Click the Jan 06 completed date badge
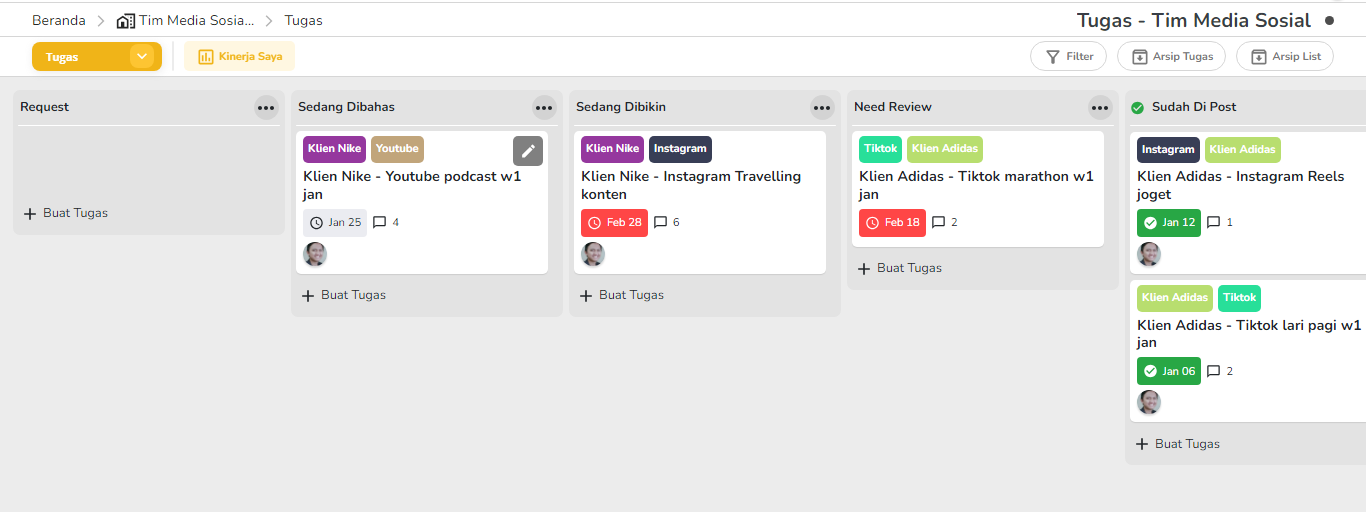This screenshot has height=512, width=1366. 1168,371
